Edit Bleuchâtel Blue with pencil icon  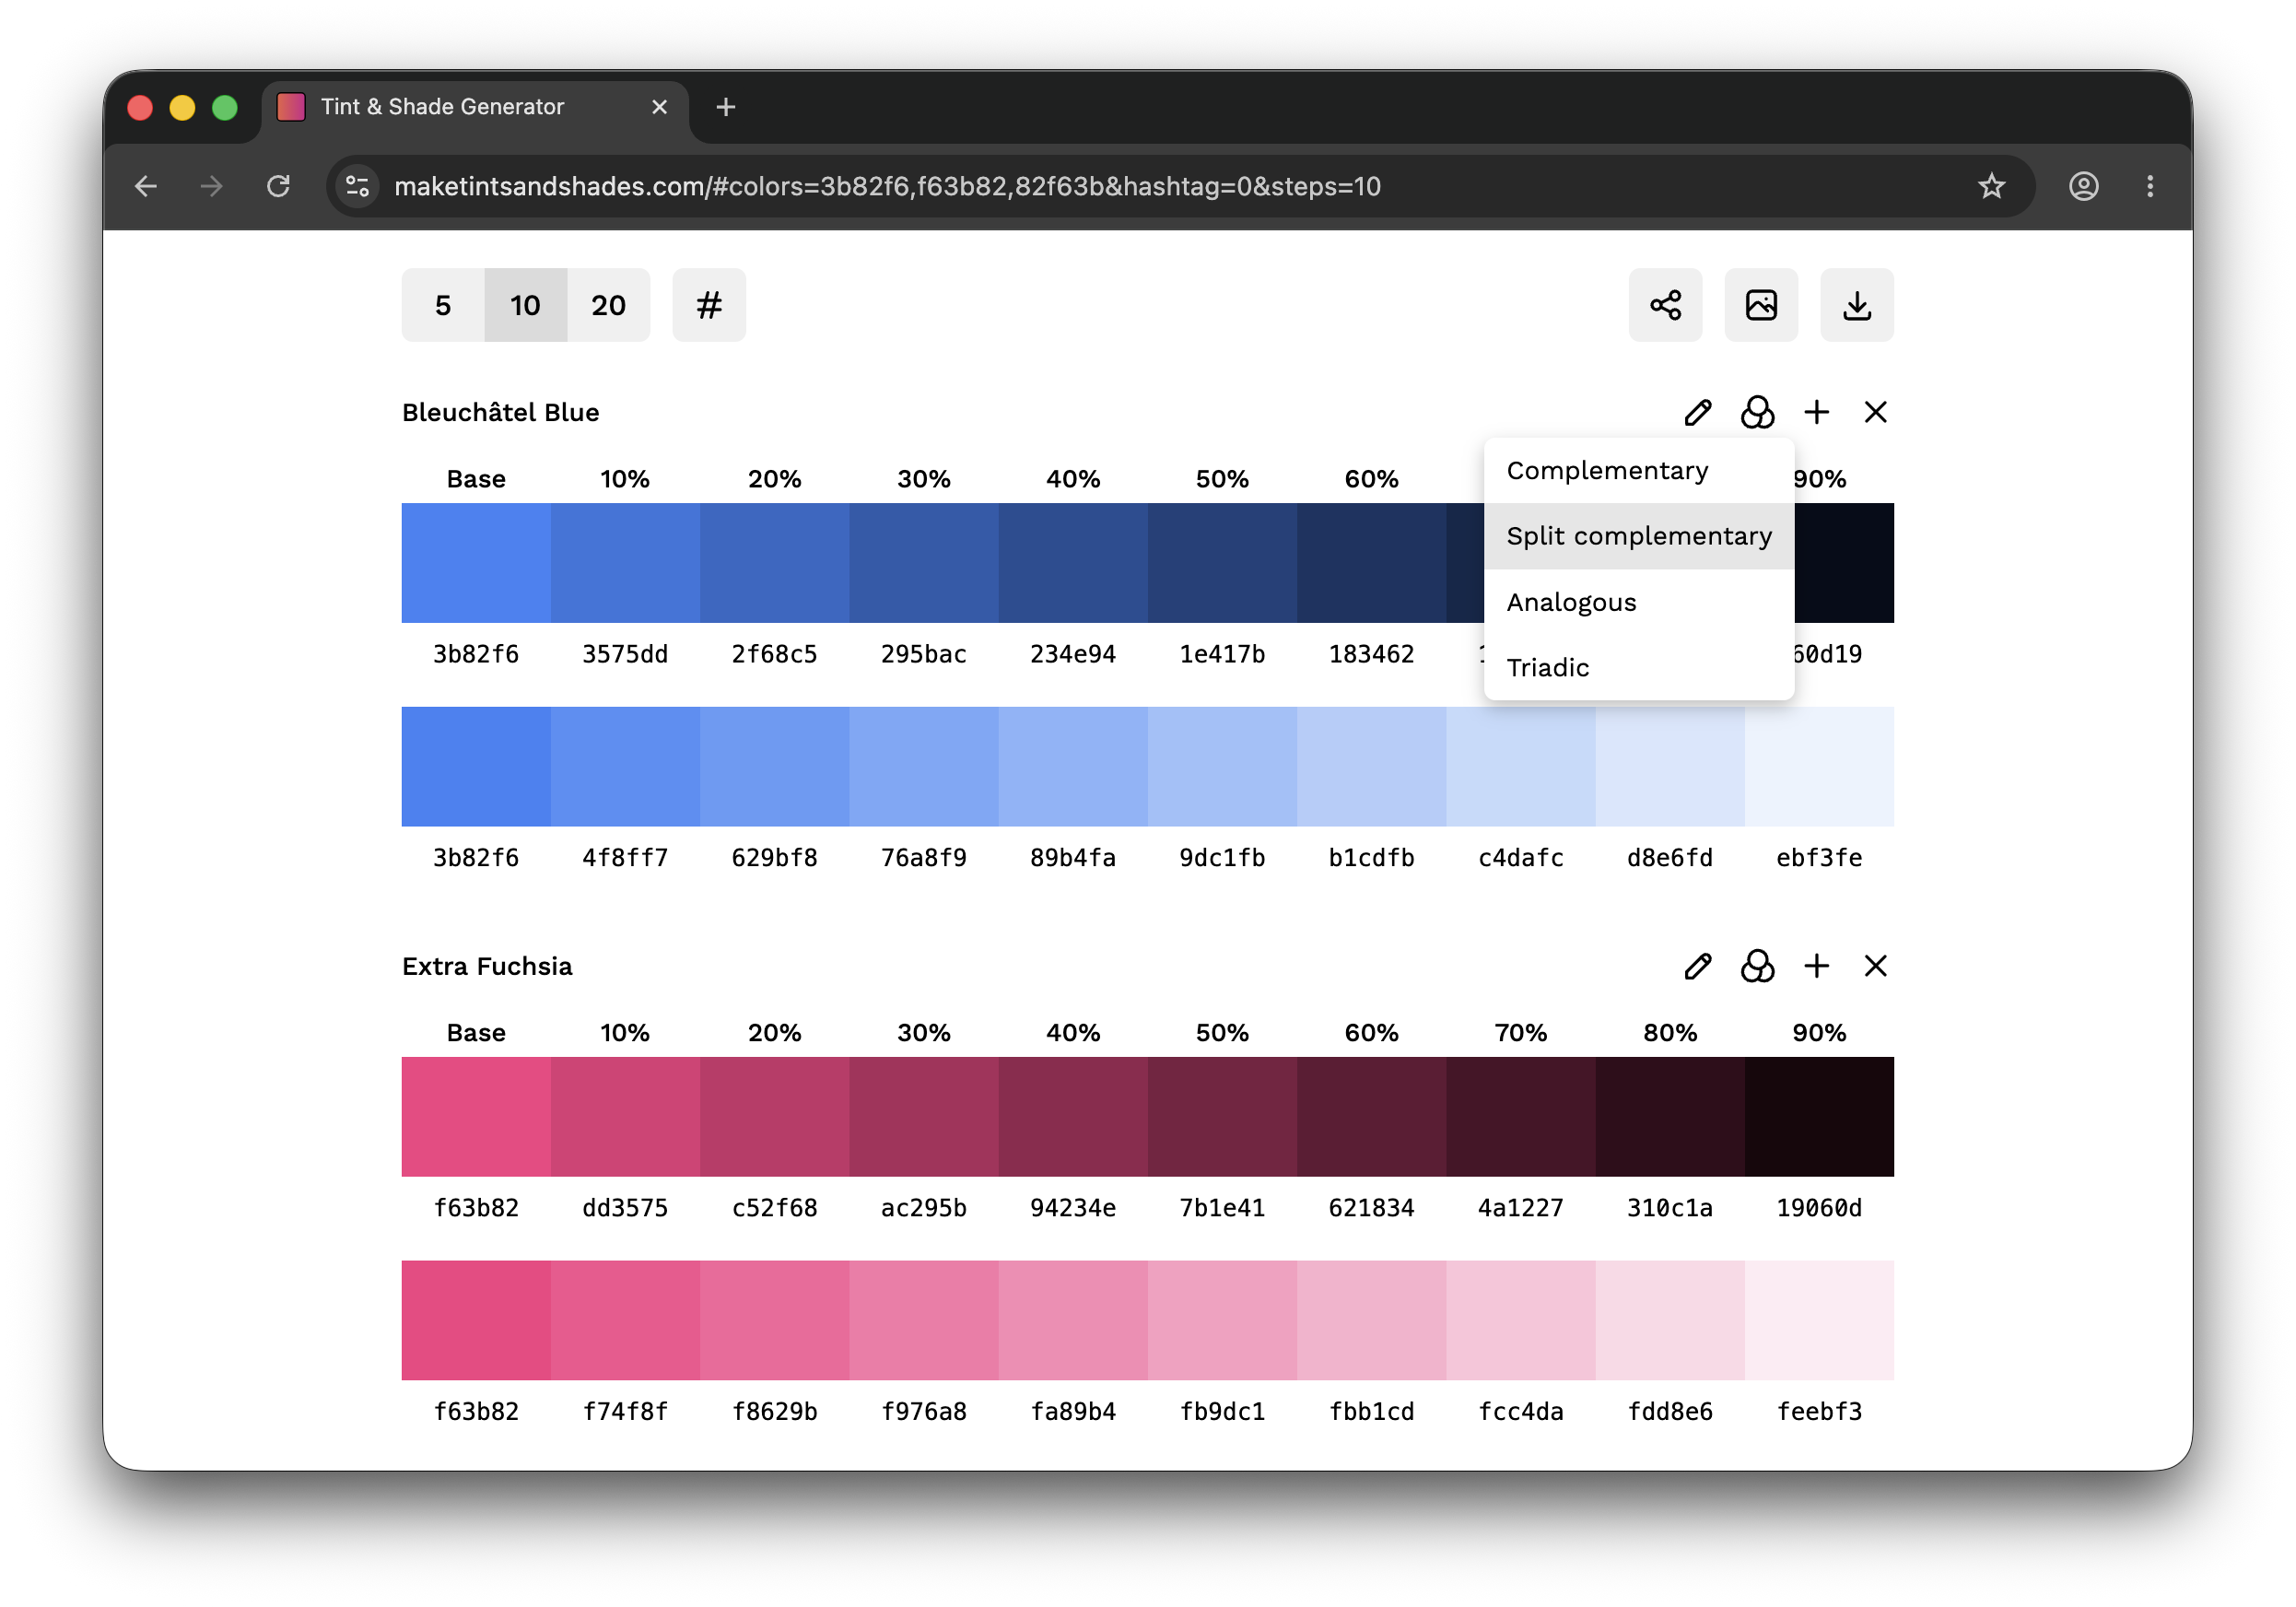(x=1698, y=412)
